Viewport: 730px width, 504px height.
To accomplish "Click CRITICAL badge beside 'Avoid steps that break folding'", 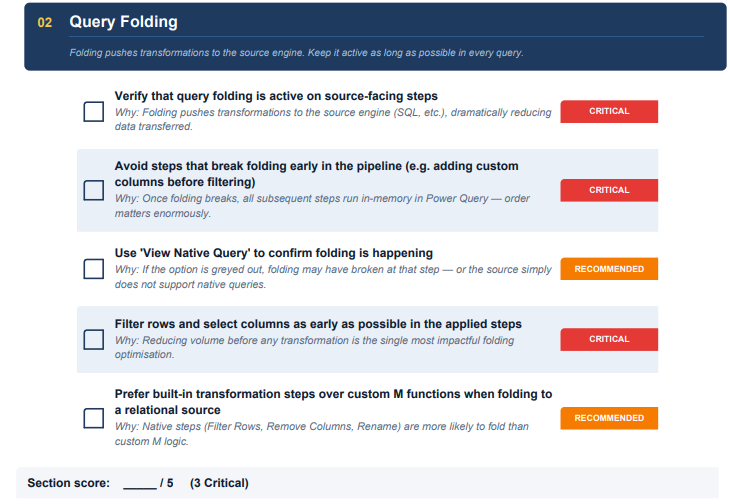I will click(608, 190).
